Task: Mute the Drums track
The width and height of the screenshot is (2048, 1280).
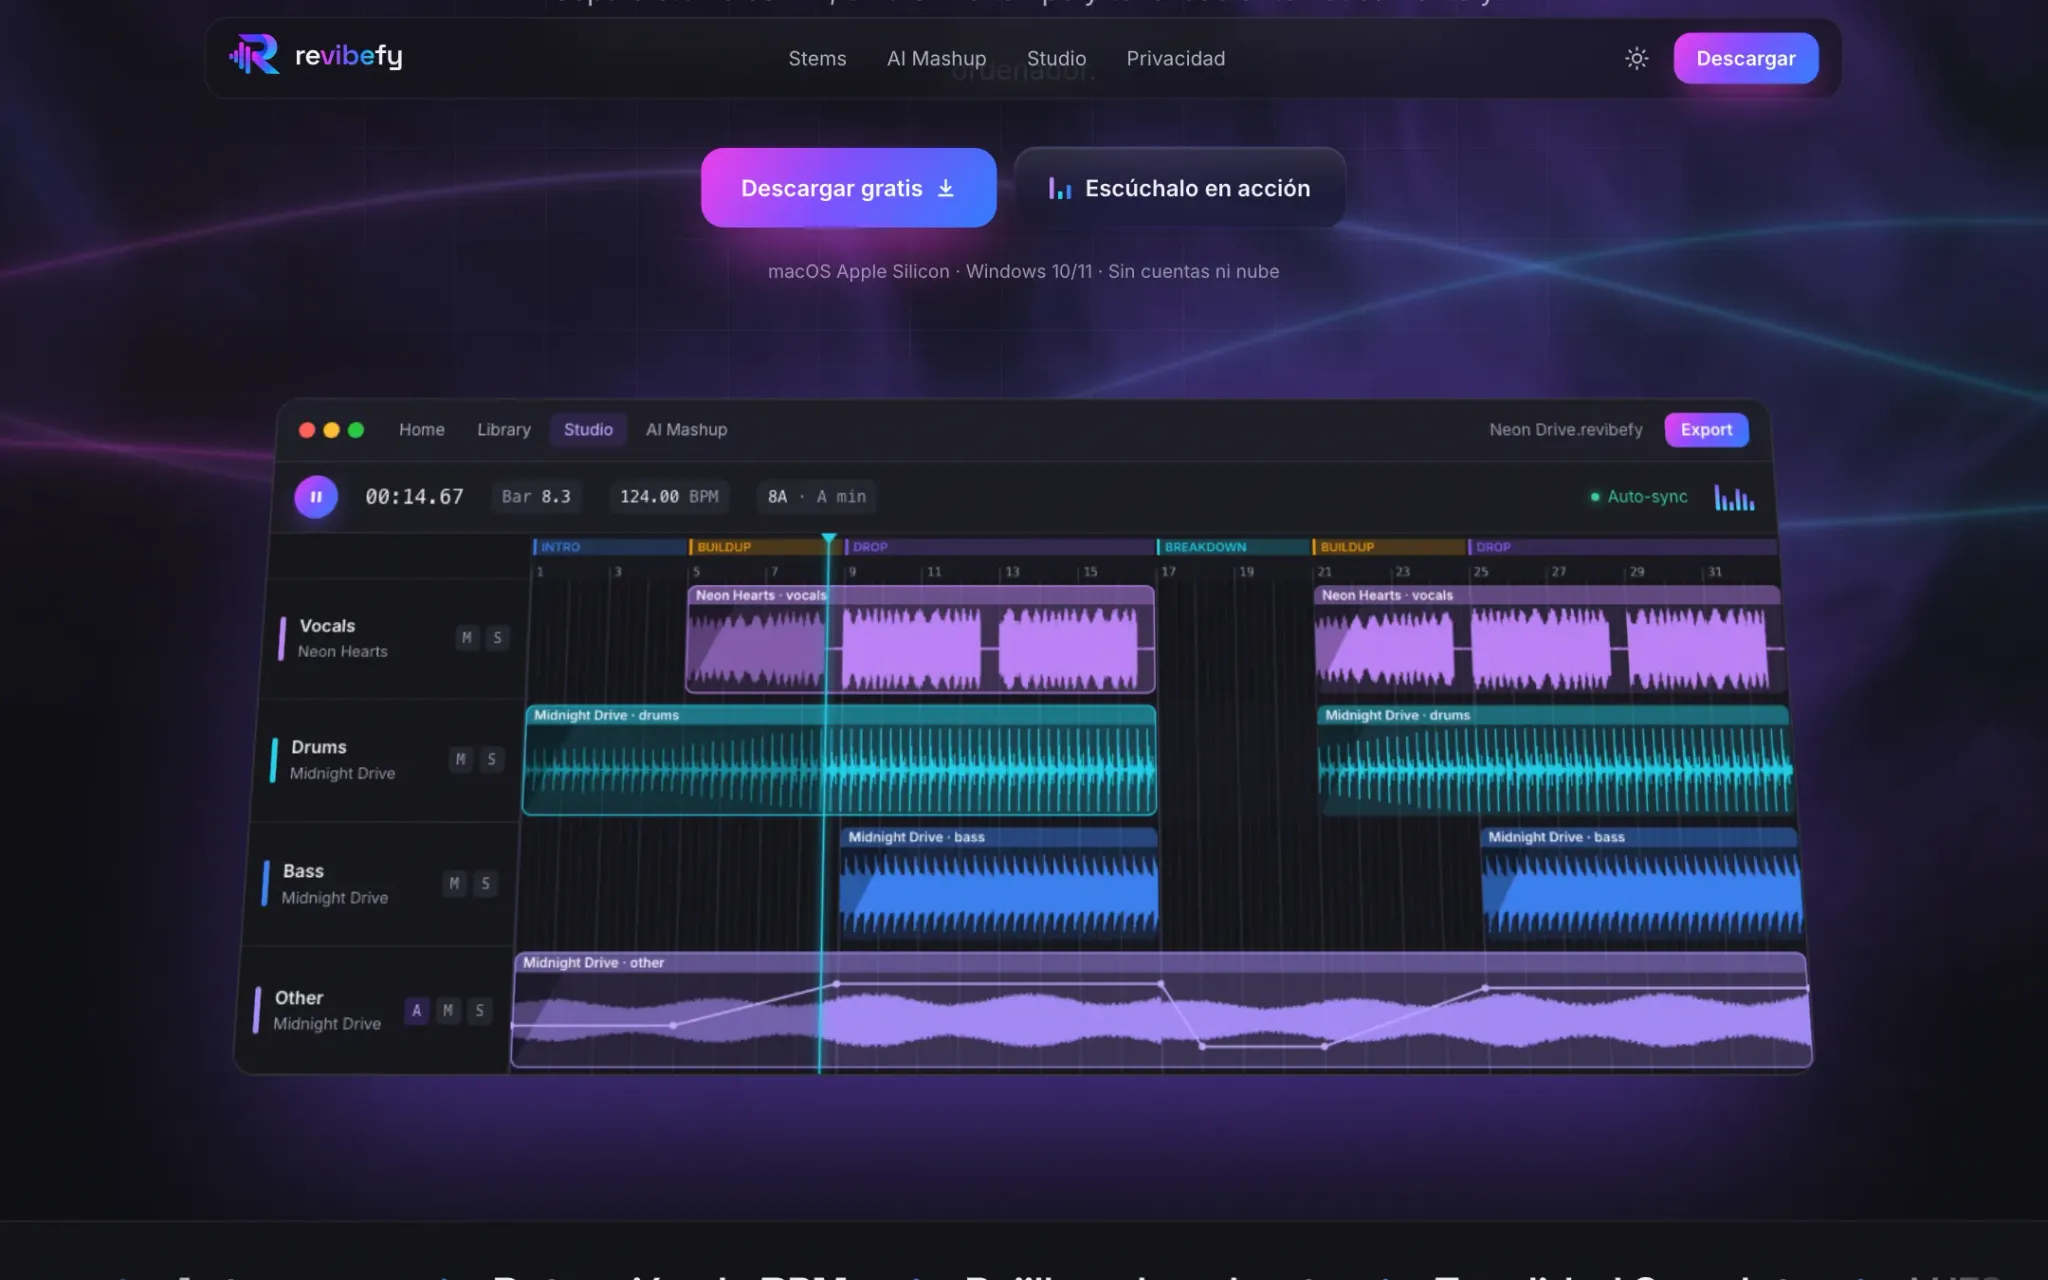Action: click(460, 759)
